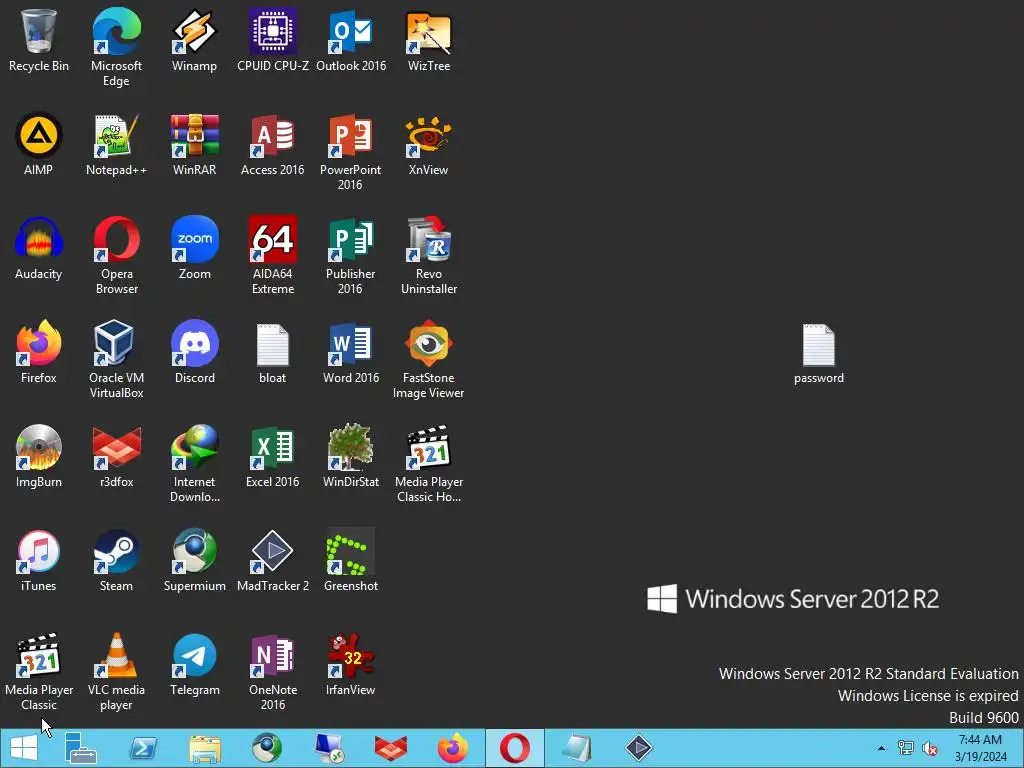Screen dimensions: 1024x768
Task: Click the ImgBurn desktop icon
Action: click(x=39, y=456)
